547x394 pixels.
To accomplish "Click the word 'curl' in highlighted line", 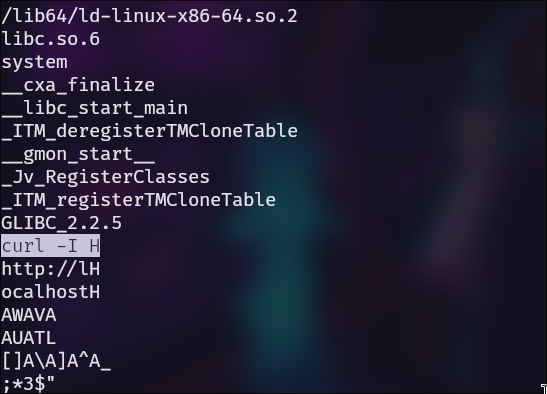I will (23, 246).
